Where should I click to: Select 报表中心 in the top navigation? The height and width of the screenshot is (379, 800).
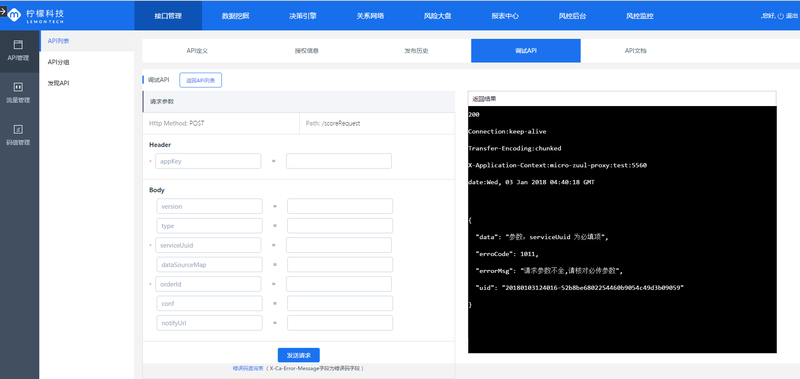point(505,16)
